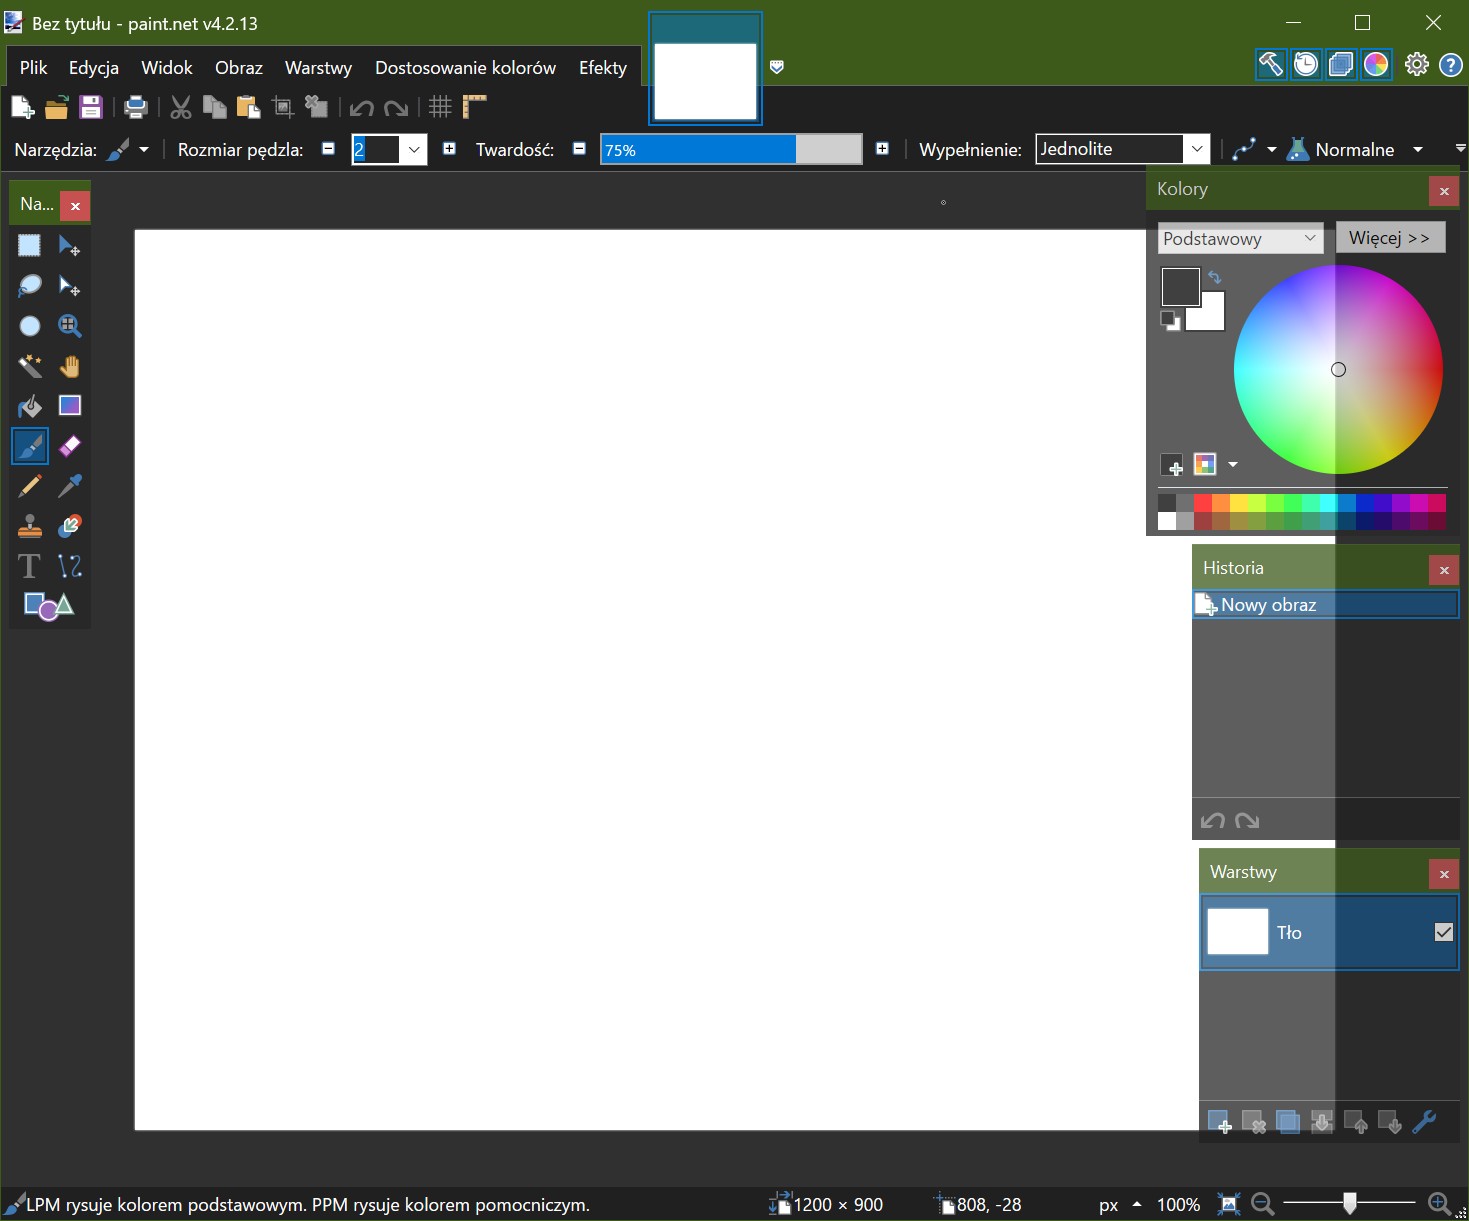Toggle the grid view in the toolbar
The height and width of the screenshot is (1221, 1469).
point(439,106)
